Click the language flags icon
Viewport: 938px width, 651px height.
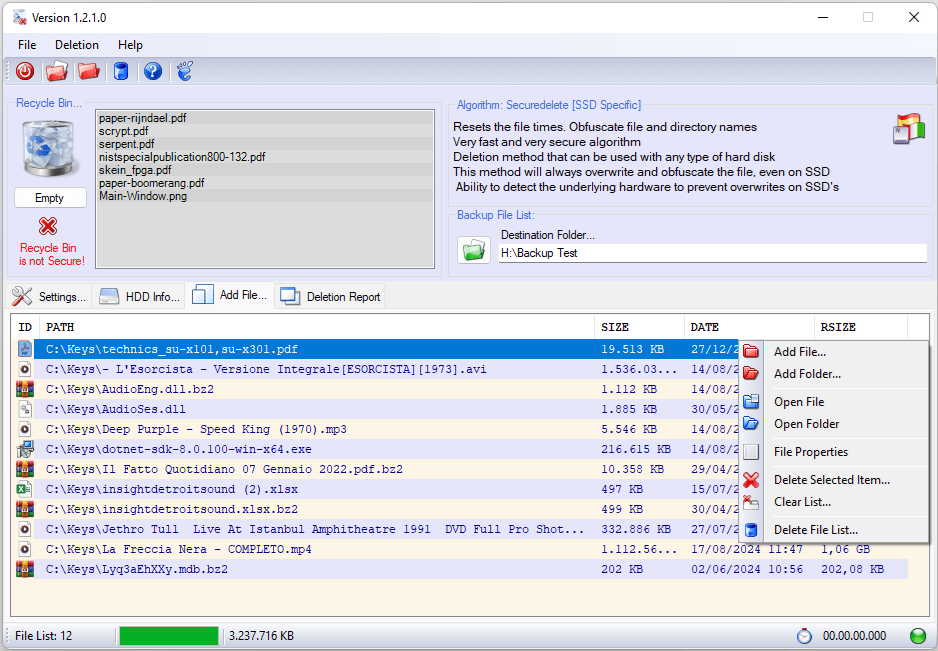pos(908,130)
